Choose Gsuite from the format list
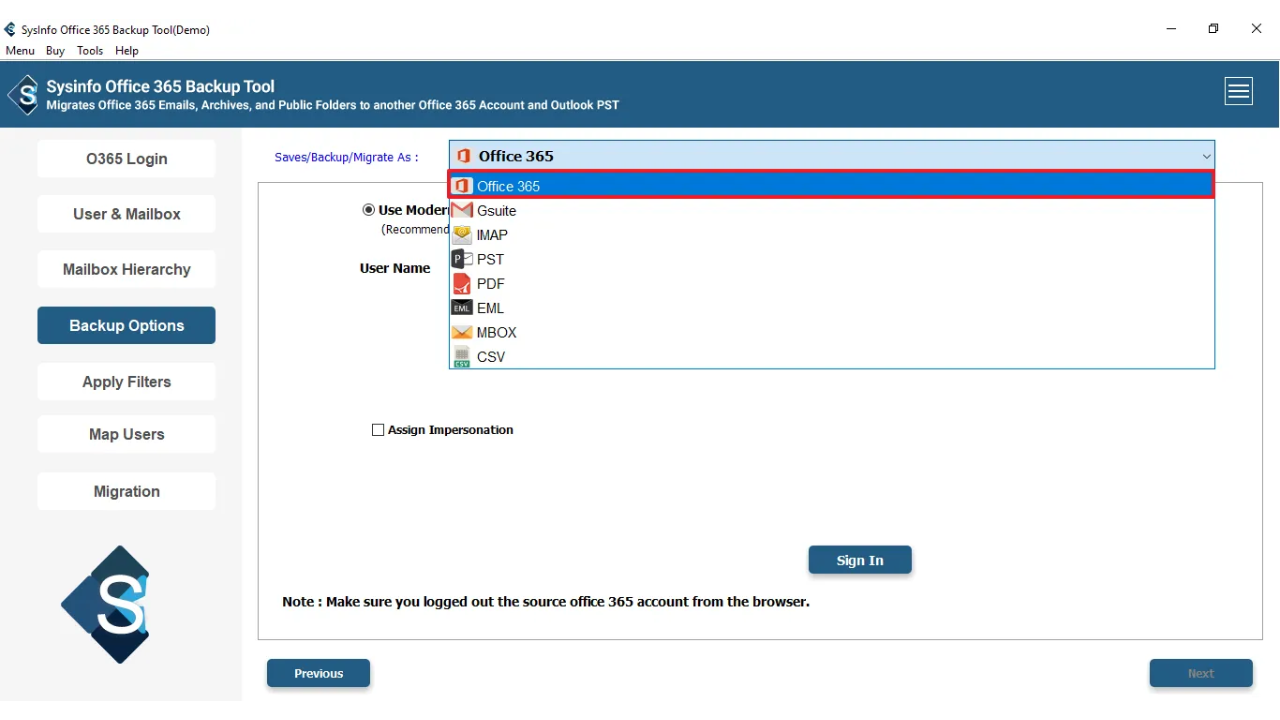The height and width of the screenshot is (720, 1280). (x=832, y=210)
